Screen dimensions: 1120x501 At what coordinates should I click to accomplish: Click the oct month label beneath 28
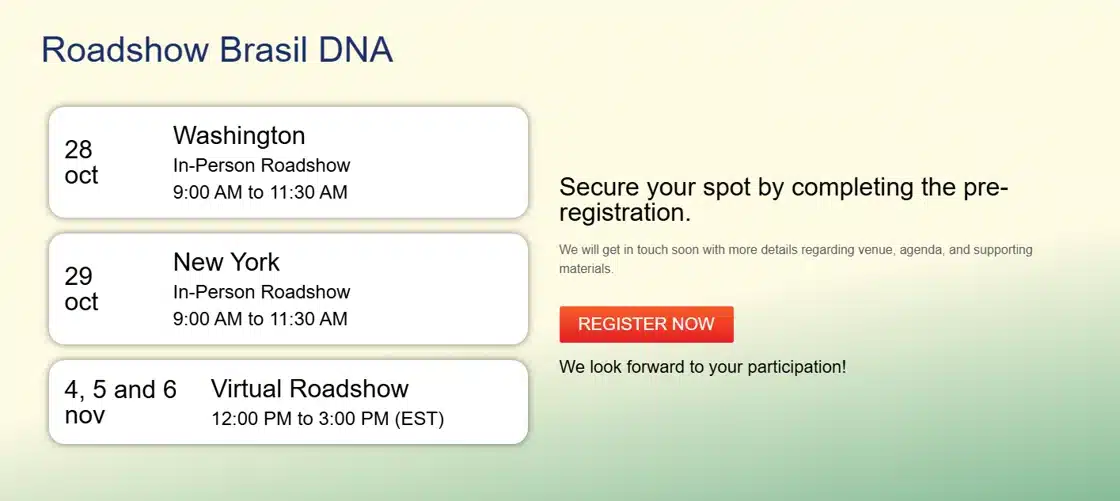(x=81, y=175)
